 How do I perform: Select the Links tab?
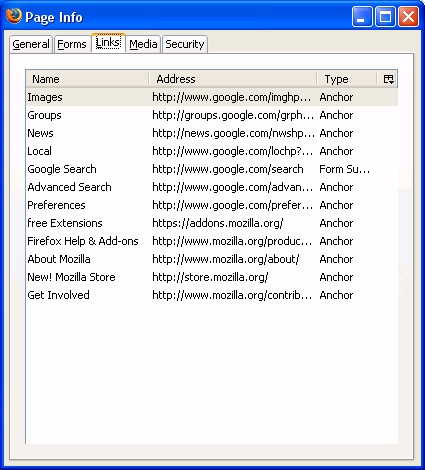(x=108, y=43)
